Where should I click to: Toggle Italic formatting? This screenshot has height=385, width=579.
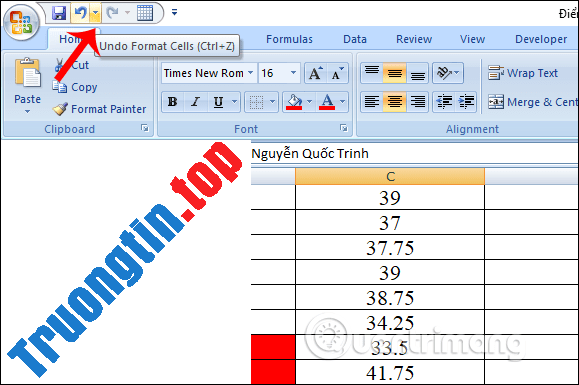(195, 102)
